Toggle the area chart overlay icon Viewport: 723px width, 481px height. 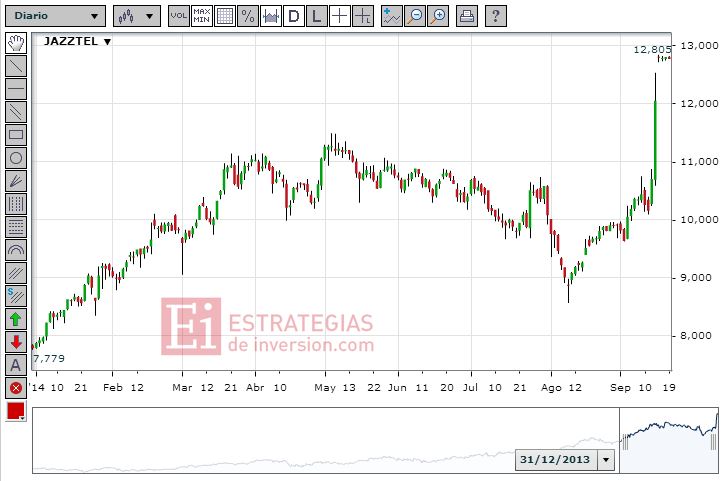click(271, 16)
